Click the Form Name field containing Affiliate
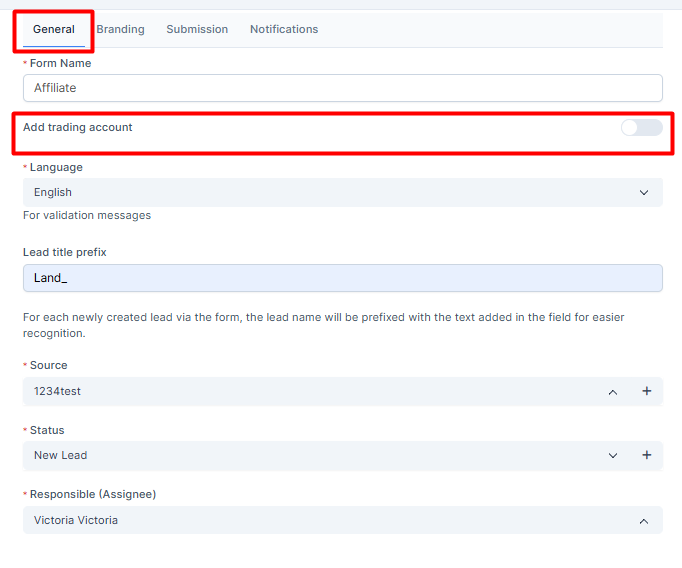 pyautogui.click(x=342, y=88)
